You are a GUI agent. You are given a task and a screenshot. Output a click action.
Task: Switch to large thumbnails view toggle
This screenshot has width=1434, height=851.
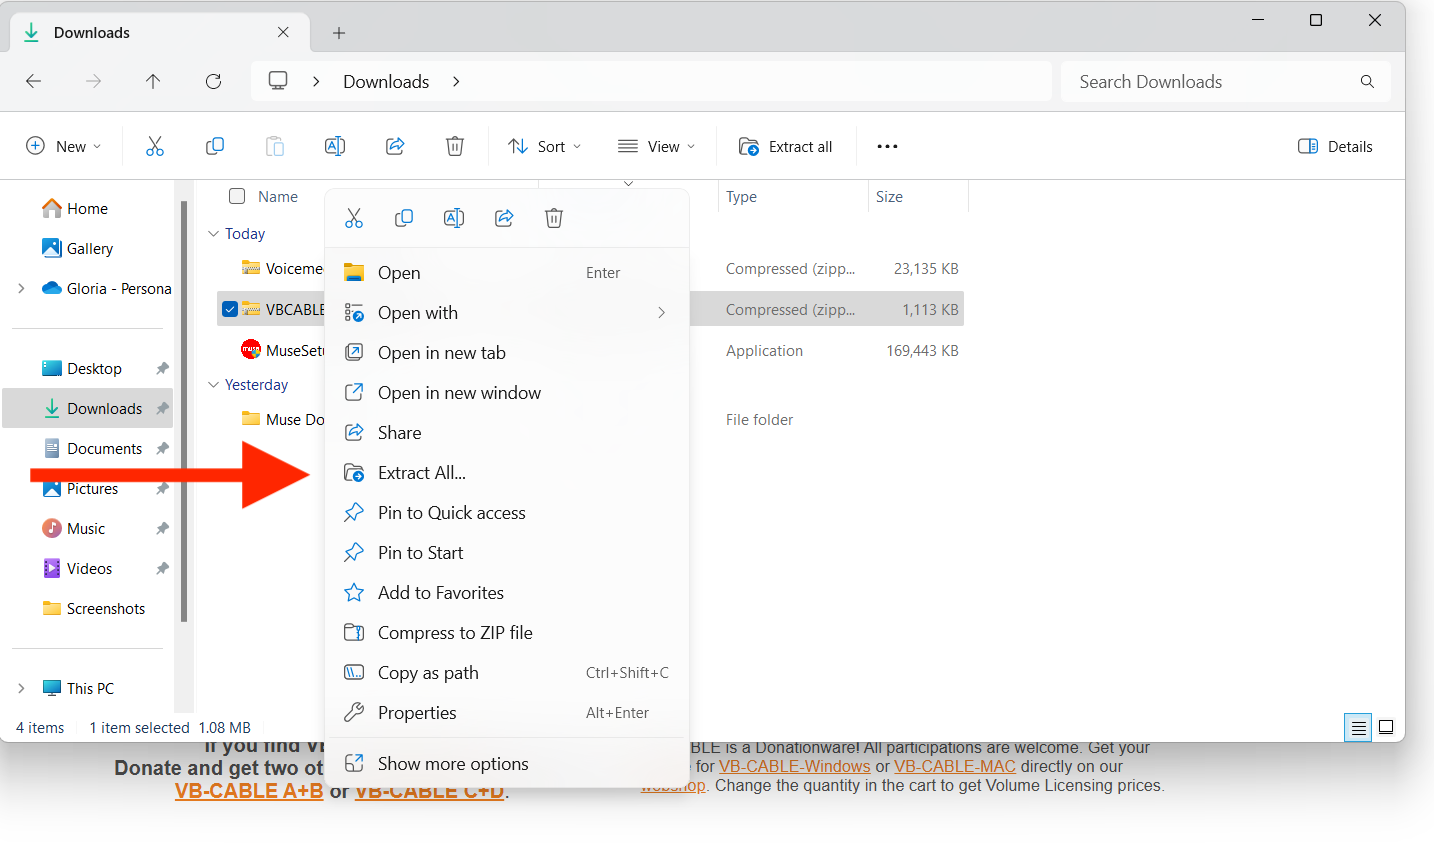click(x=1386, y=727)
